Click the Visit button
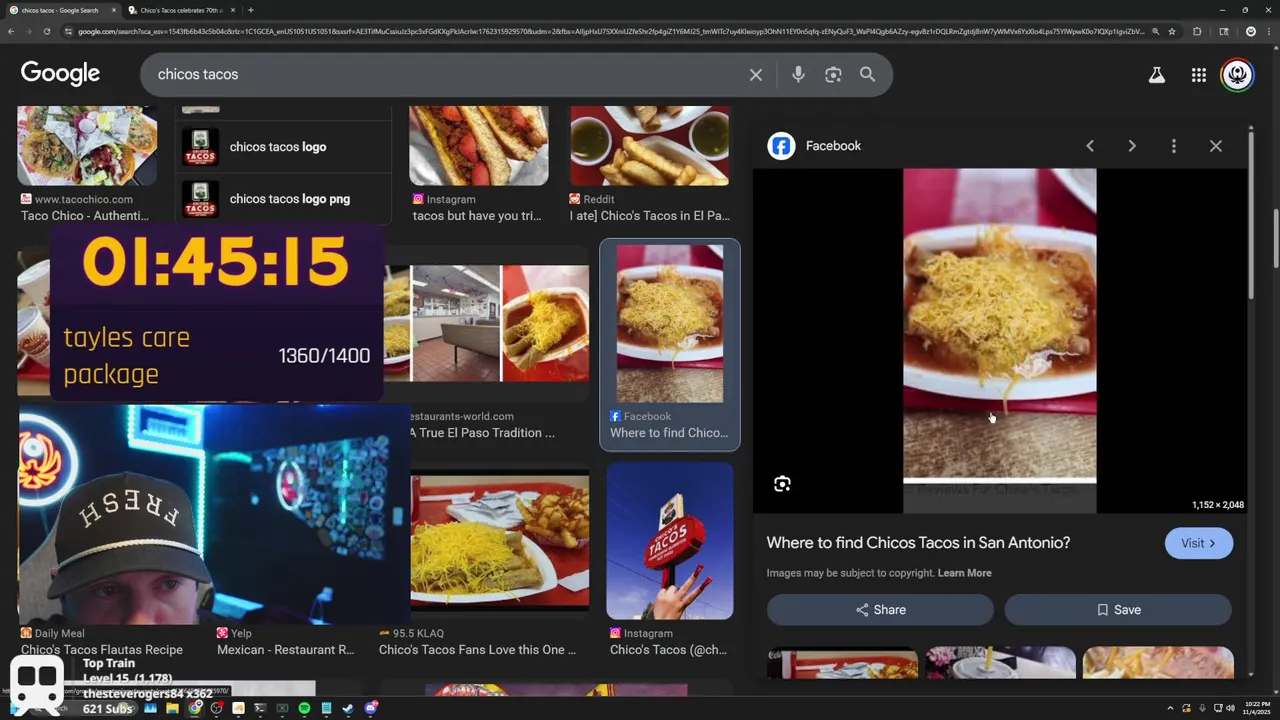The width and height of the screenshot is (1280, 720). click(1199, 543)
